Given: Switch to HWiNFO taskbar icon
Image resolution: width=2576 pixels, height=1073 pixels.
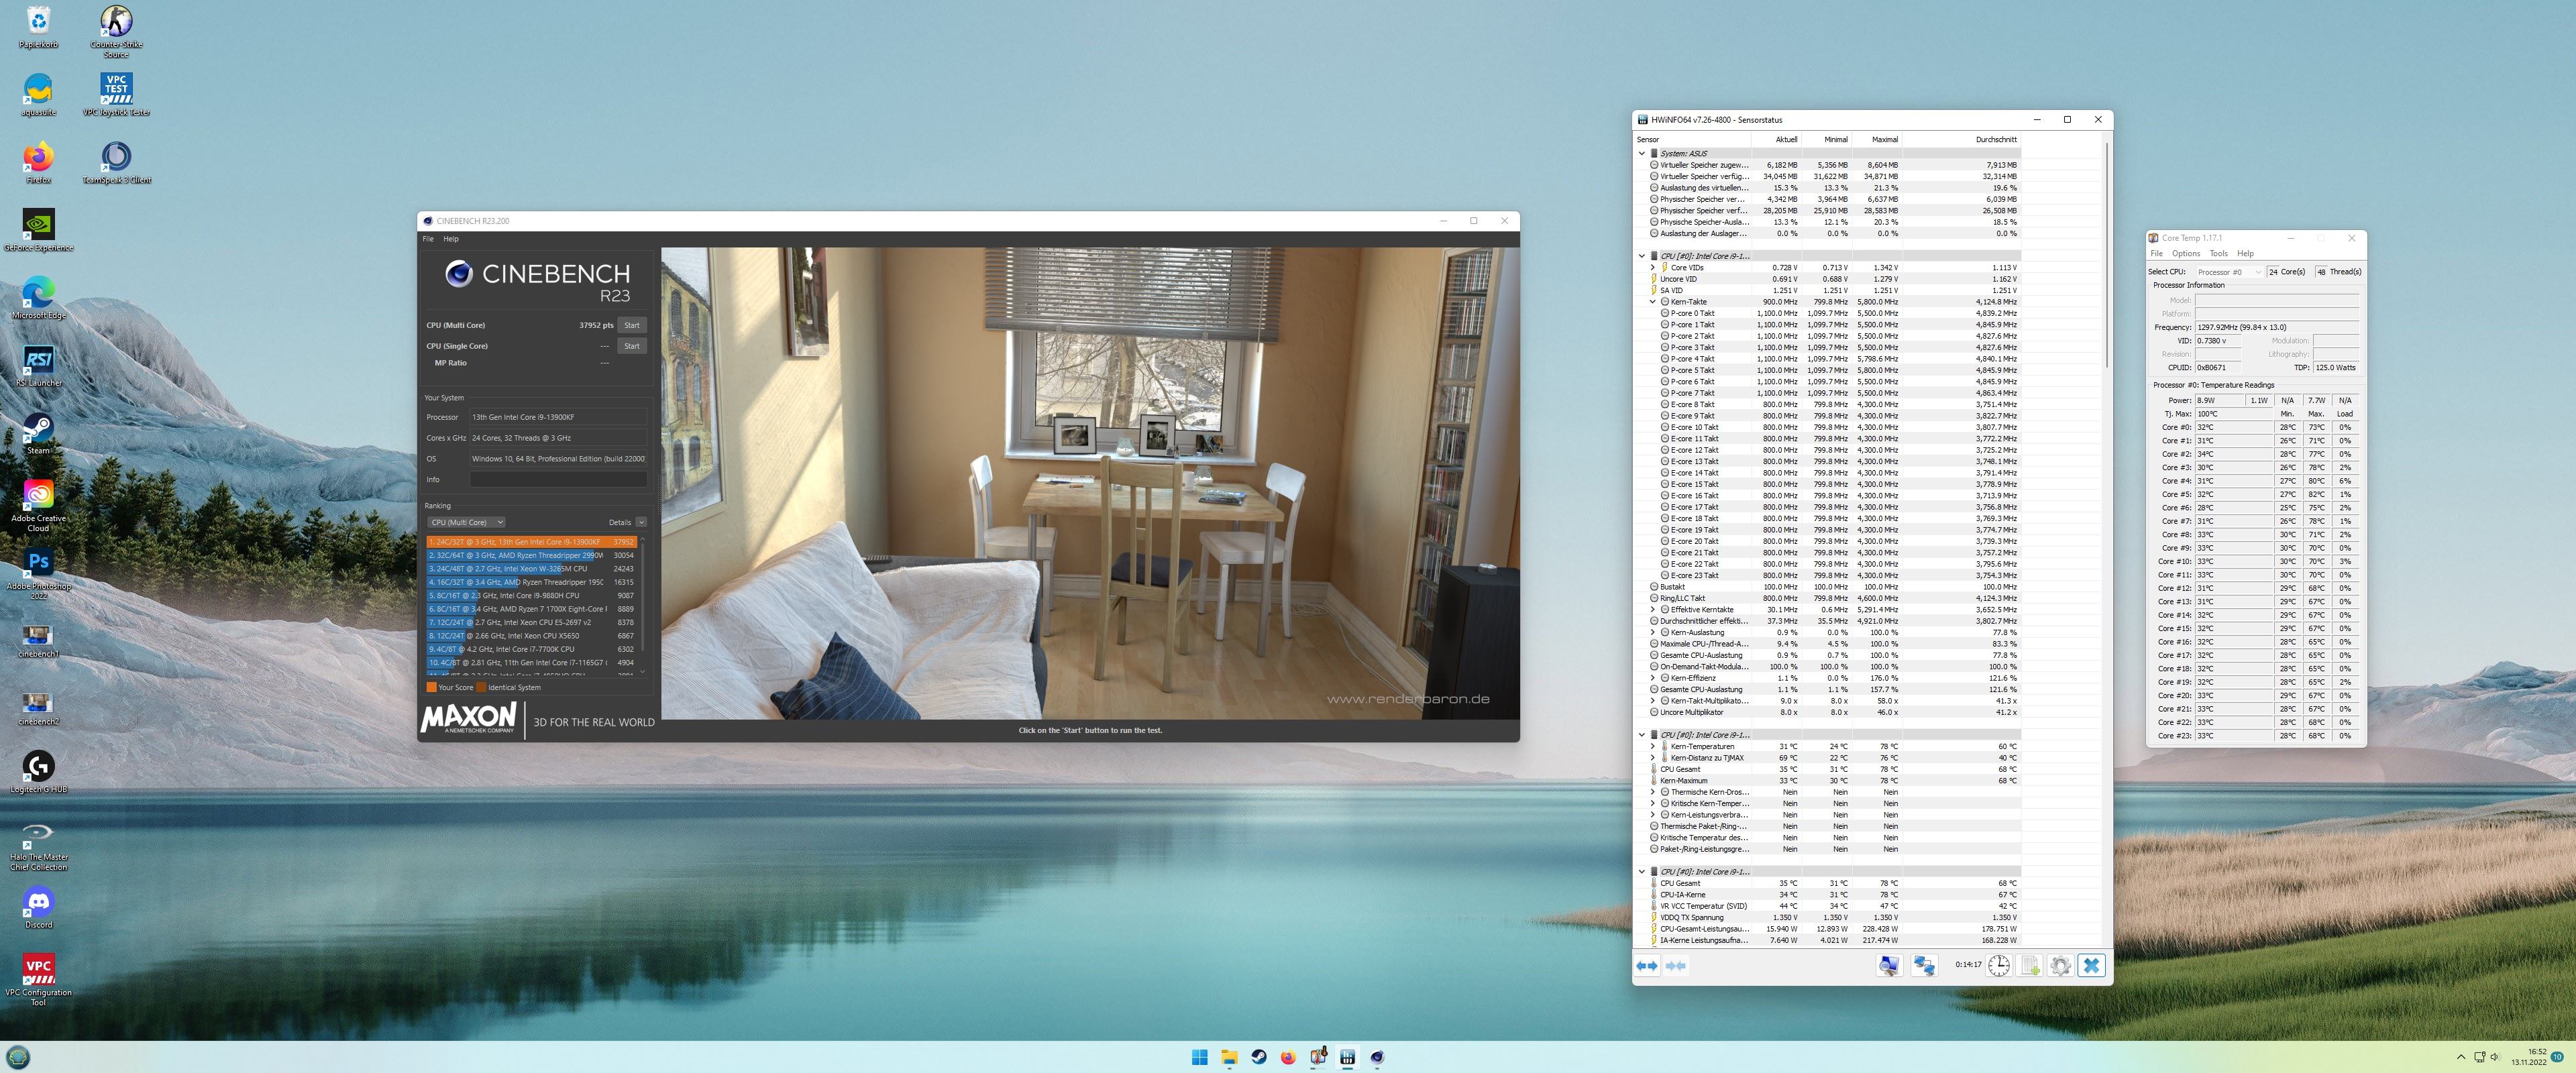Looking at the screenshot, I should tap(1347, 1057).
